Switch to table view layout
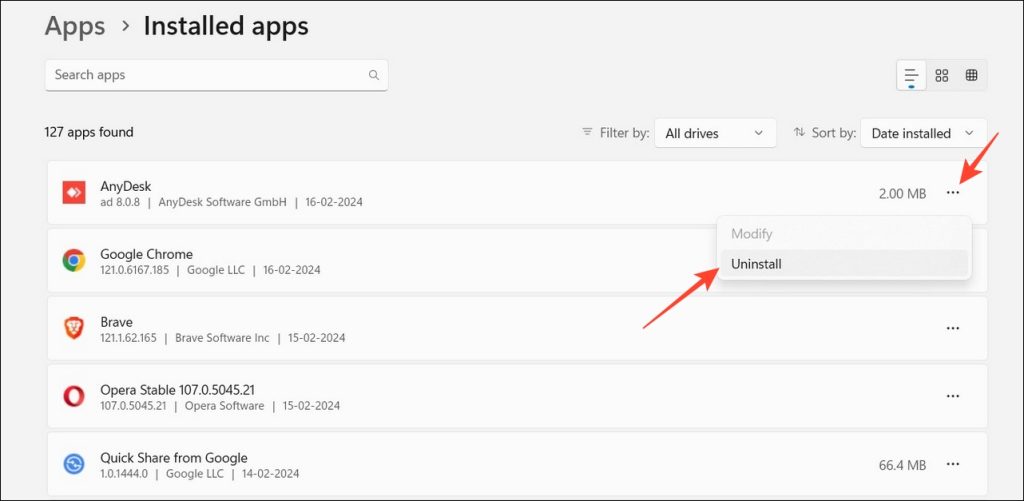 971,76
